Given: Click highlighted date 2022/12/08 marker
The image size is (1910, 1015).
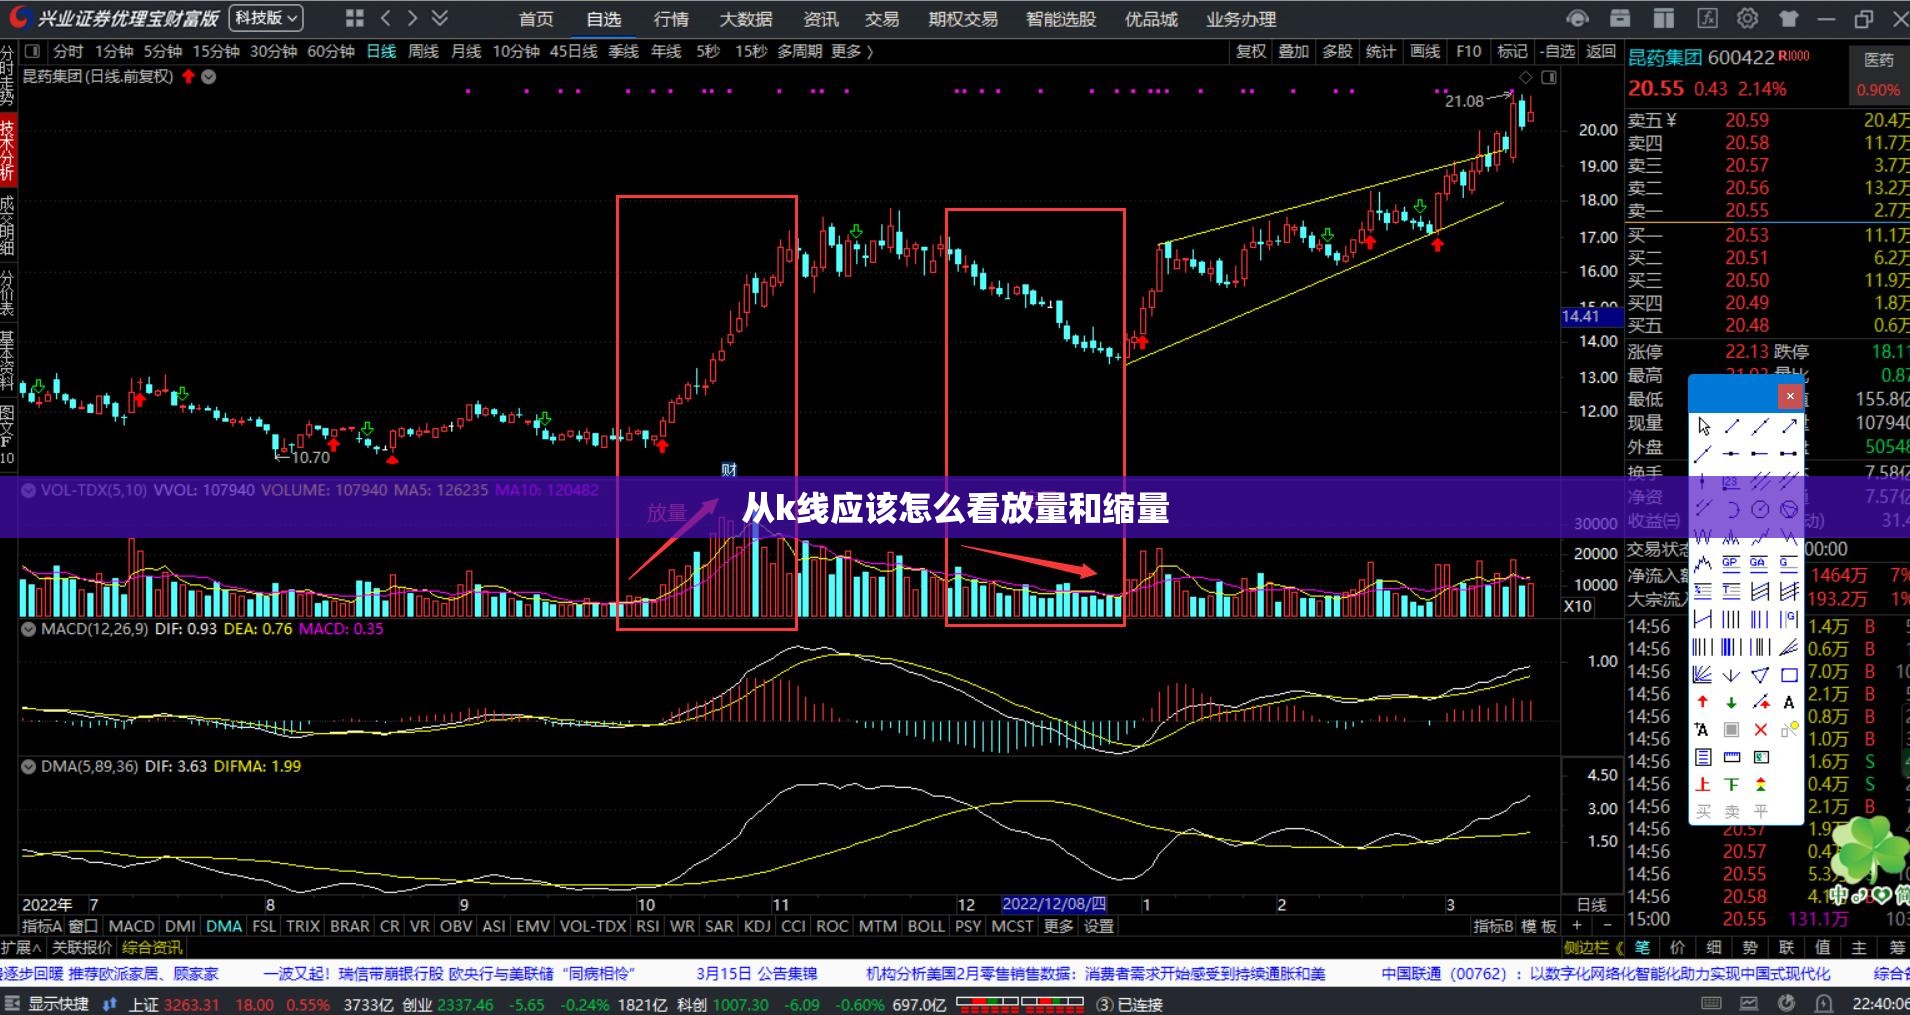Looking at the screenshot, I should (1053, 904).
